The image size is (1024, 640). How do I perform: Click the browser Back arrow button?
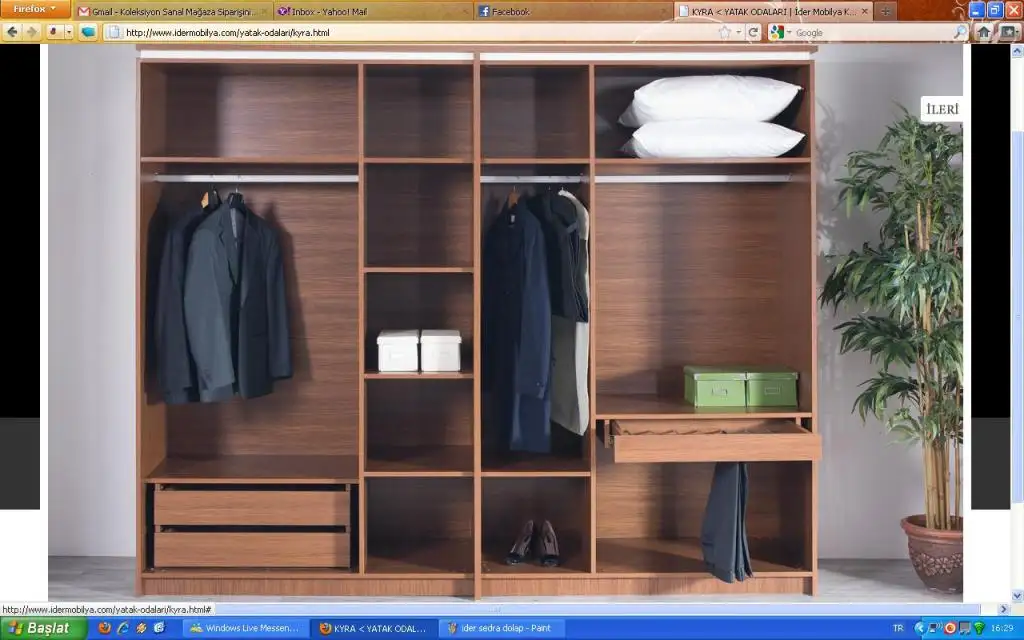tap(12, 32)
